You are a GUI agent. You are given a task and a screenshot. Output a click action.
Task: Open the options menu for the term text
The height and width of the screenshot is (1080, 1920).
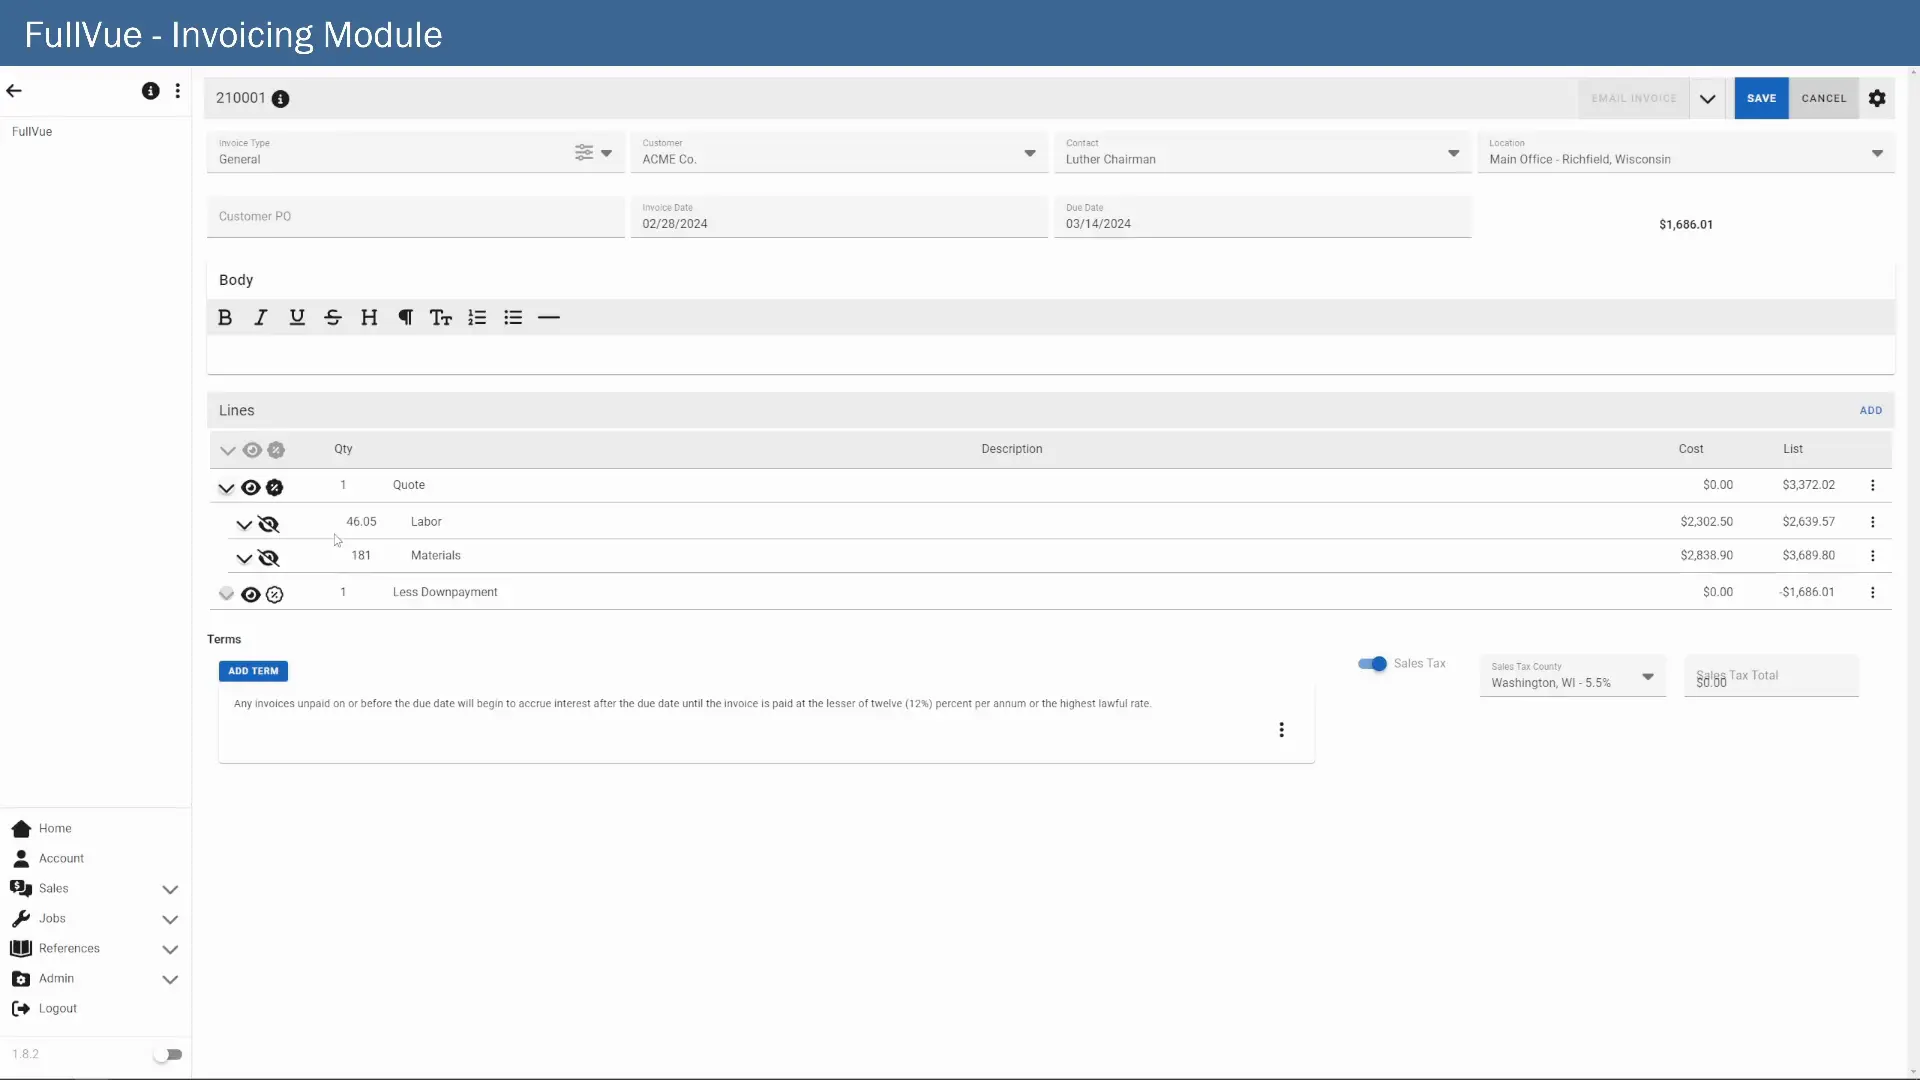click(1281, 730)
